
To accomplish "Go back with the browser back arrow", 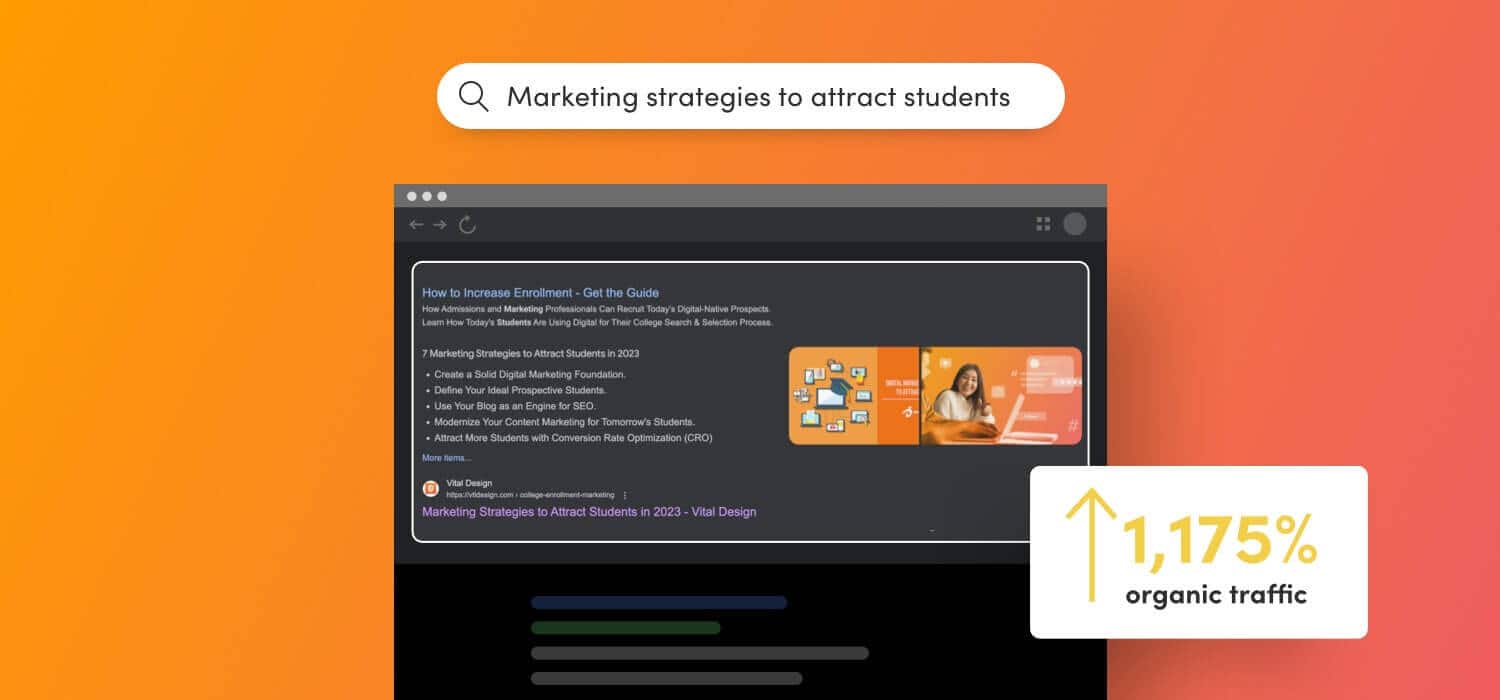I will (x=417, y=225).
